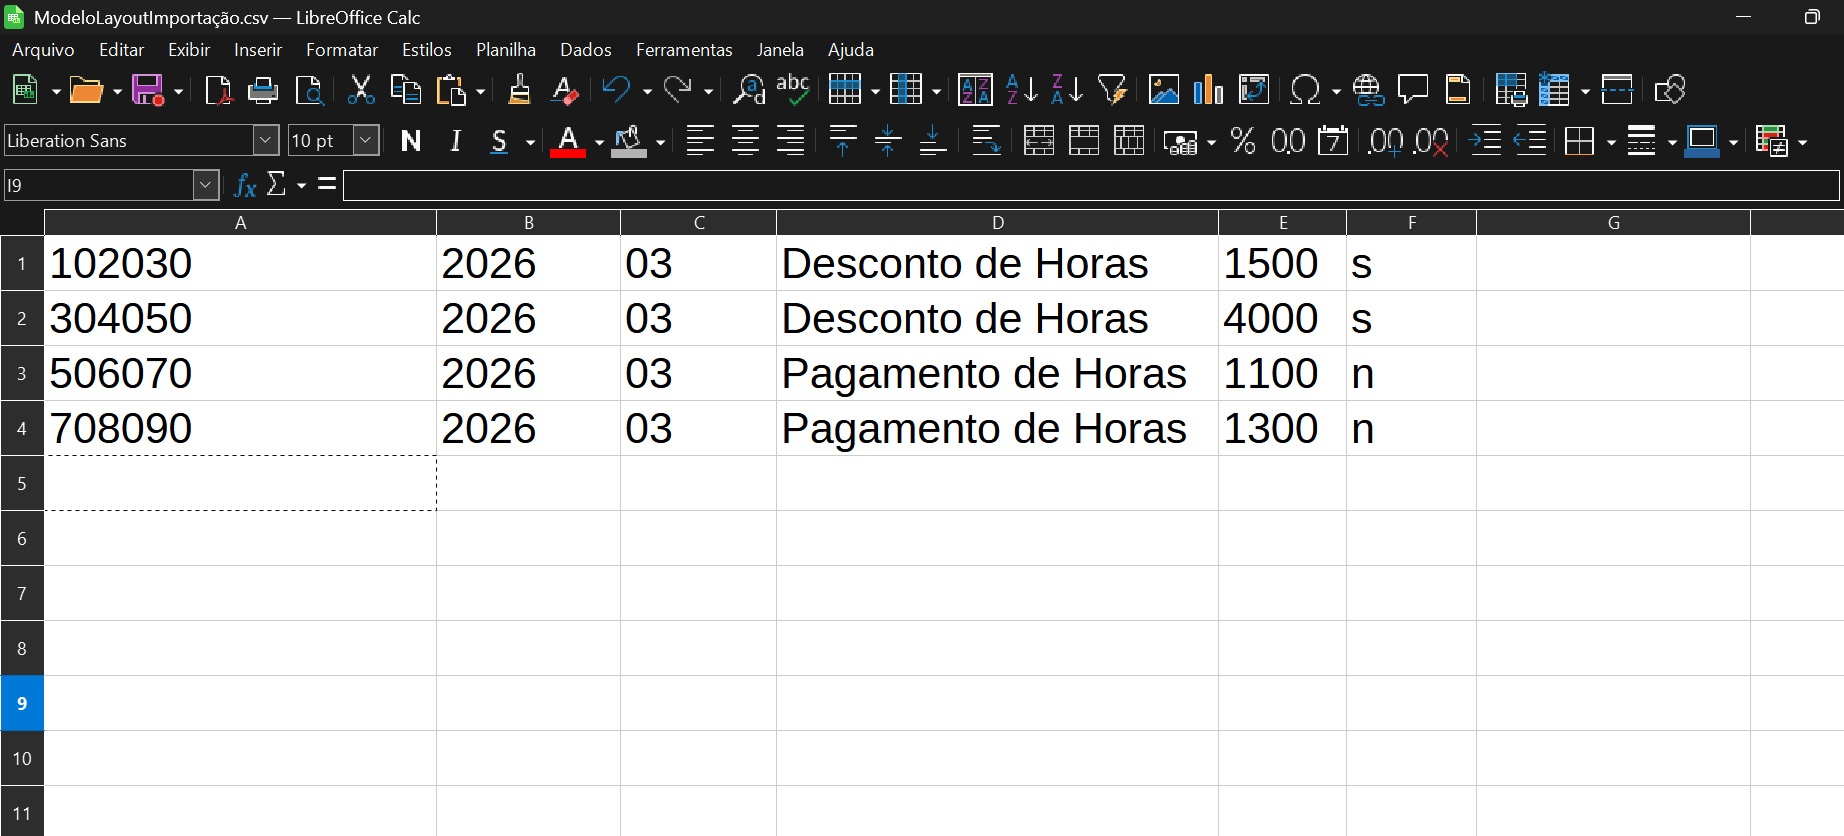Click the Clone Formatting paintbrush icon
The height and width of the screenshot is (836, 1844).
[x=519, y=90]
